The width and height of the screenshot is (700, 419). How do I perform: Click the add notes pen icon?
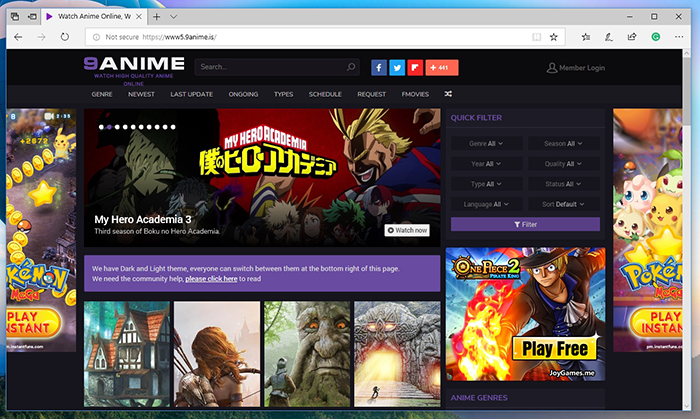pos(608,37)
